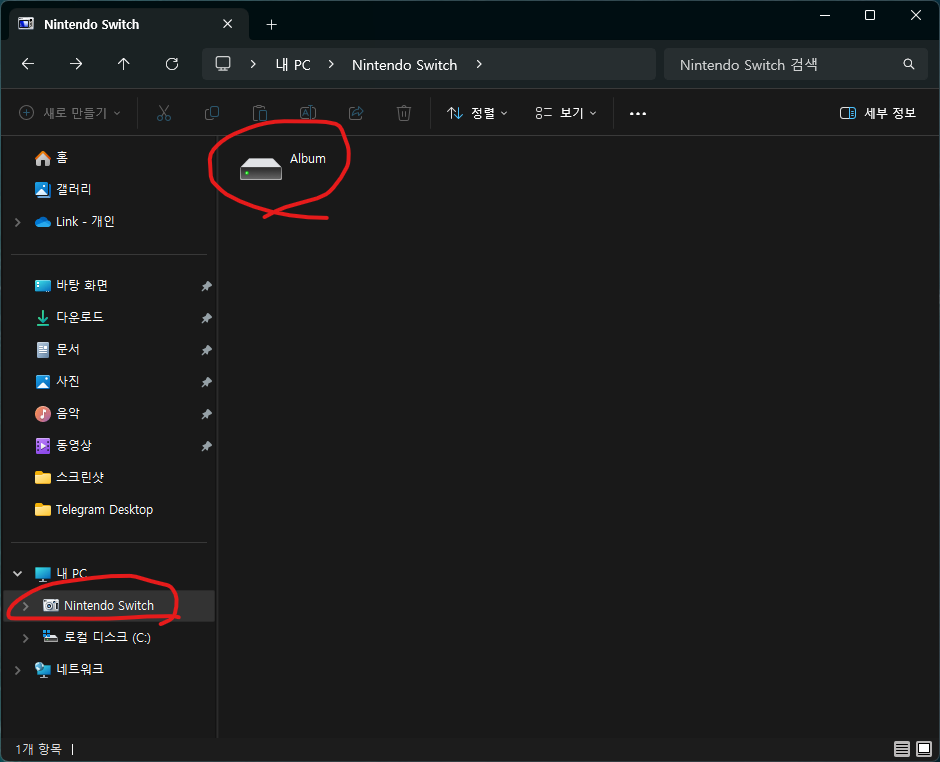Screen dimensions: 940x762
Task: Click Nintendo Switch in the address breadcrumb
Action: pyautogui.click(x=405, y=65)
